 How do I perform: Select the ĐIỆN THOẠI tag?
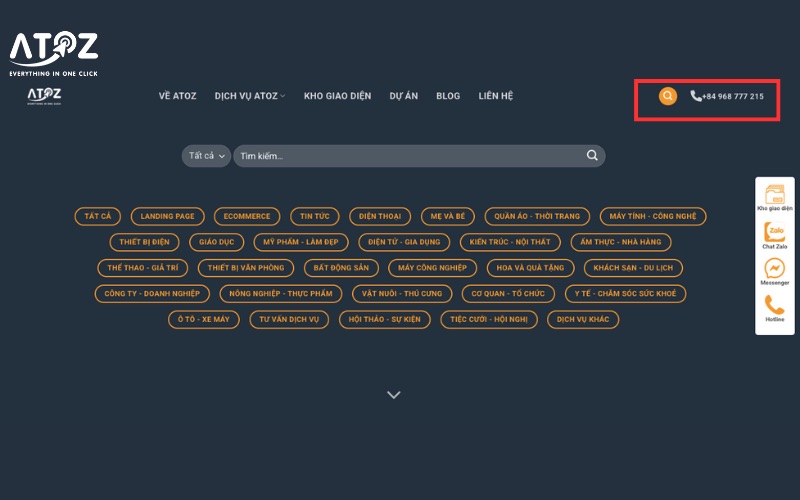[380, 216]
